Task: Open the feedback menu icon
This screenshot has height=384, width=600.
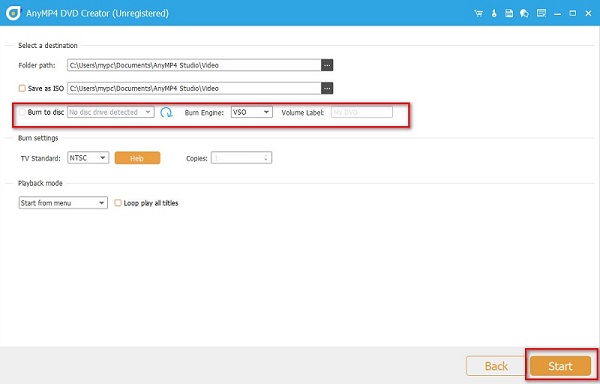Action: point(541,13)
